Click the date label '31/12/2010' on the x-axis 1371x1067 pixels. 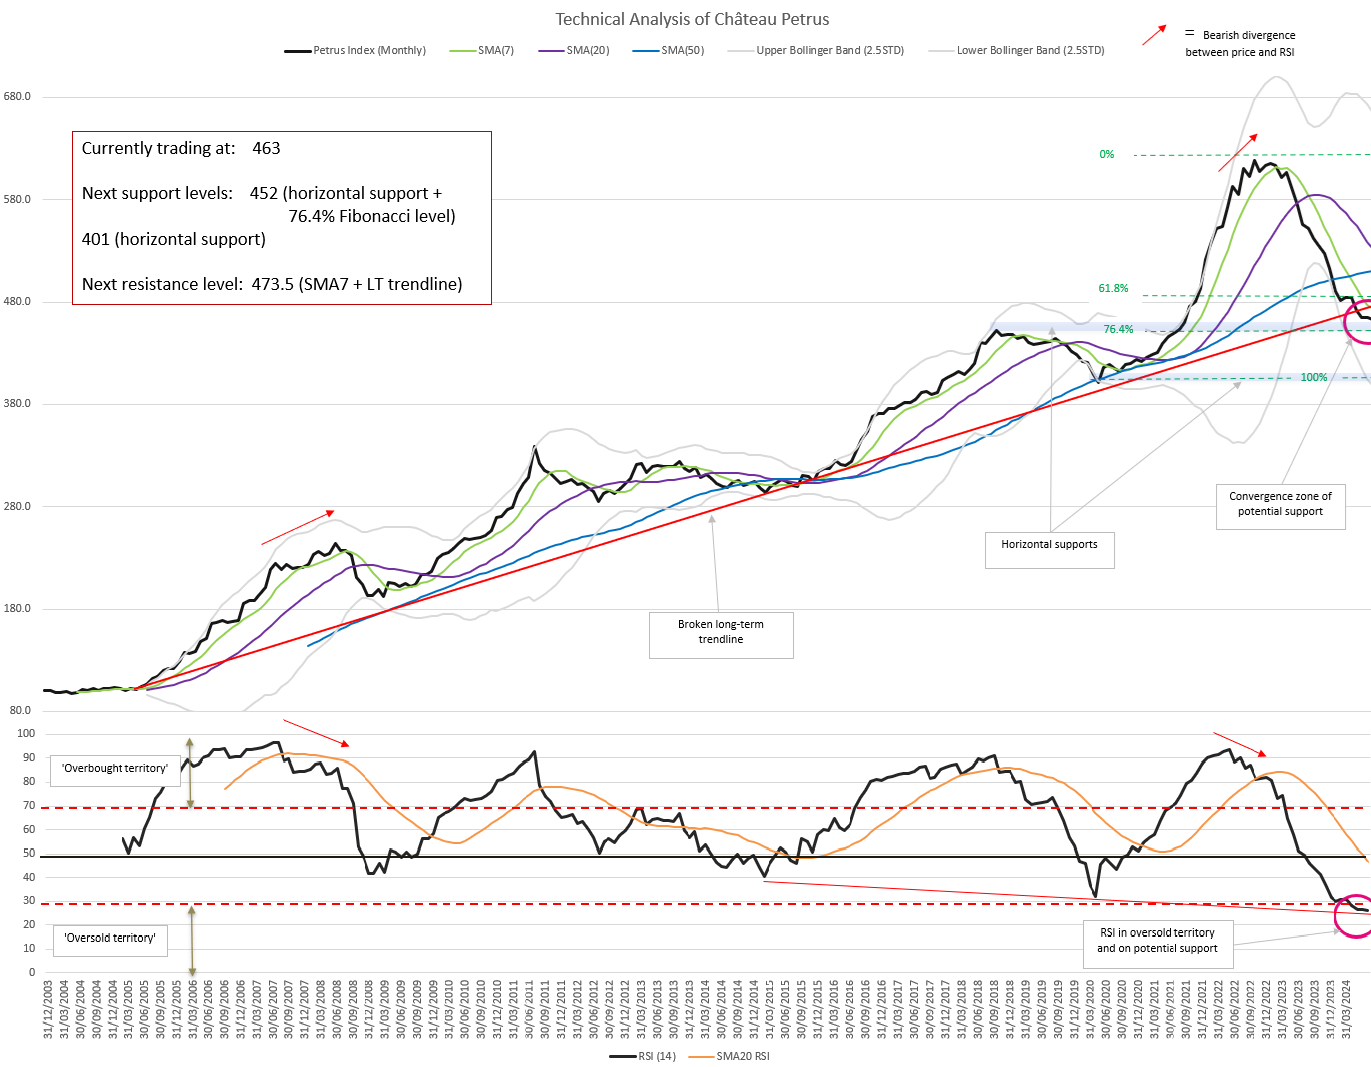[497, 1010]
